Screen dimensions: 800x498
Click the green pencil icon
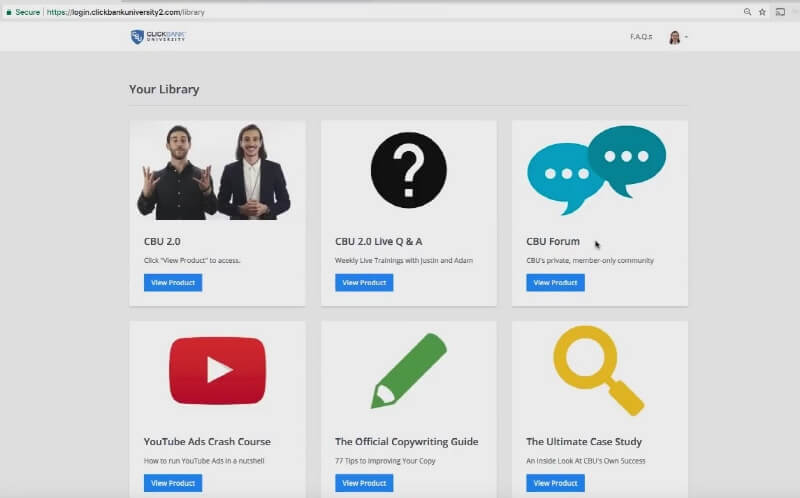coord(409,371)
